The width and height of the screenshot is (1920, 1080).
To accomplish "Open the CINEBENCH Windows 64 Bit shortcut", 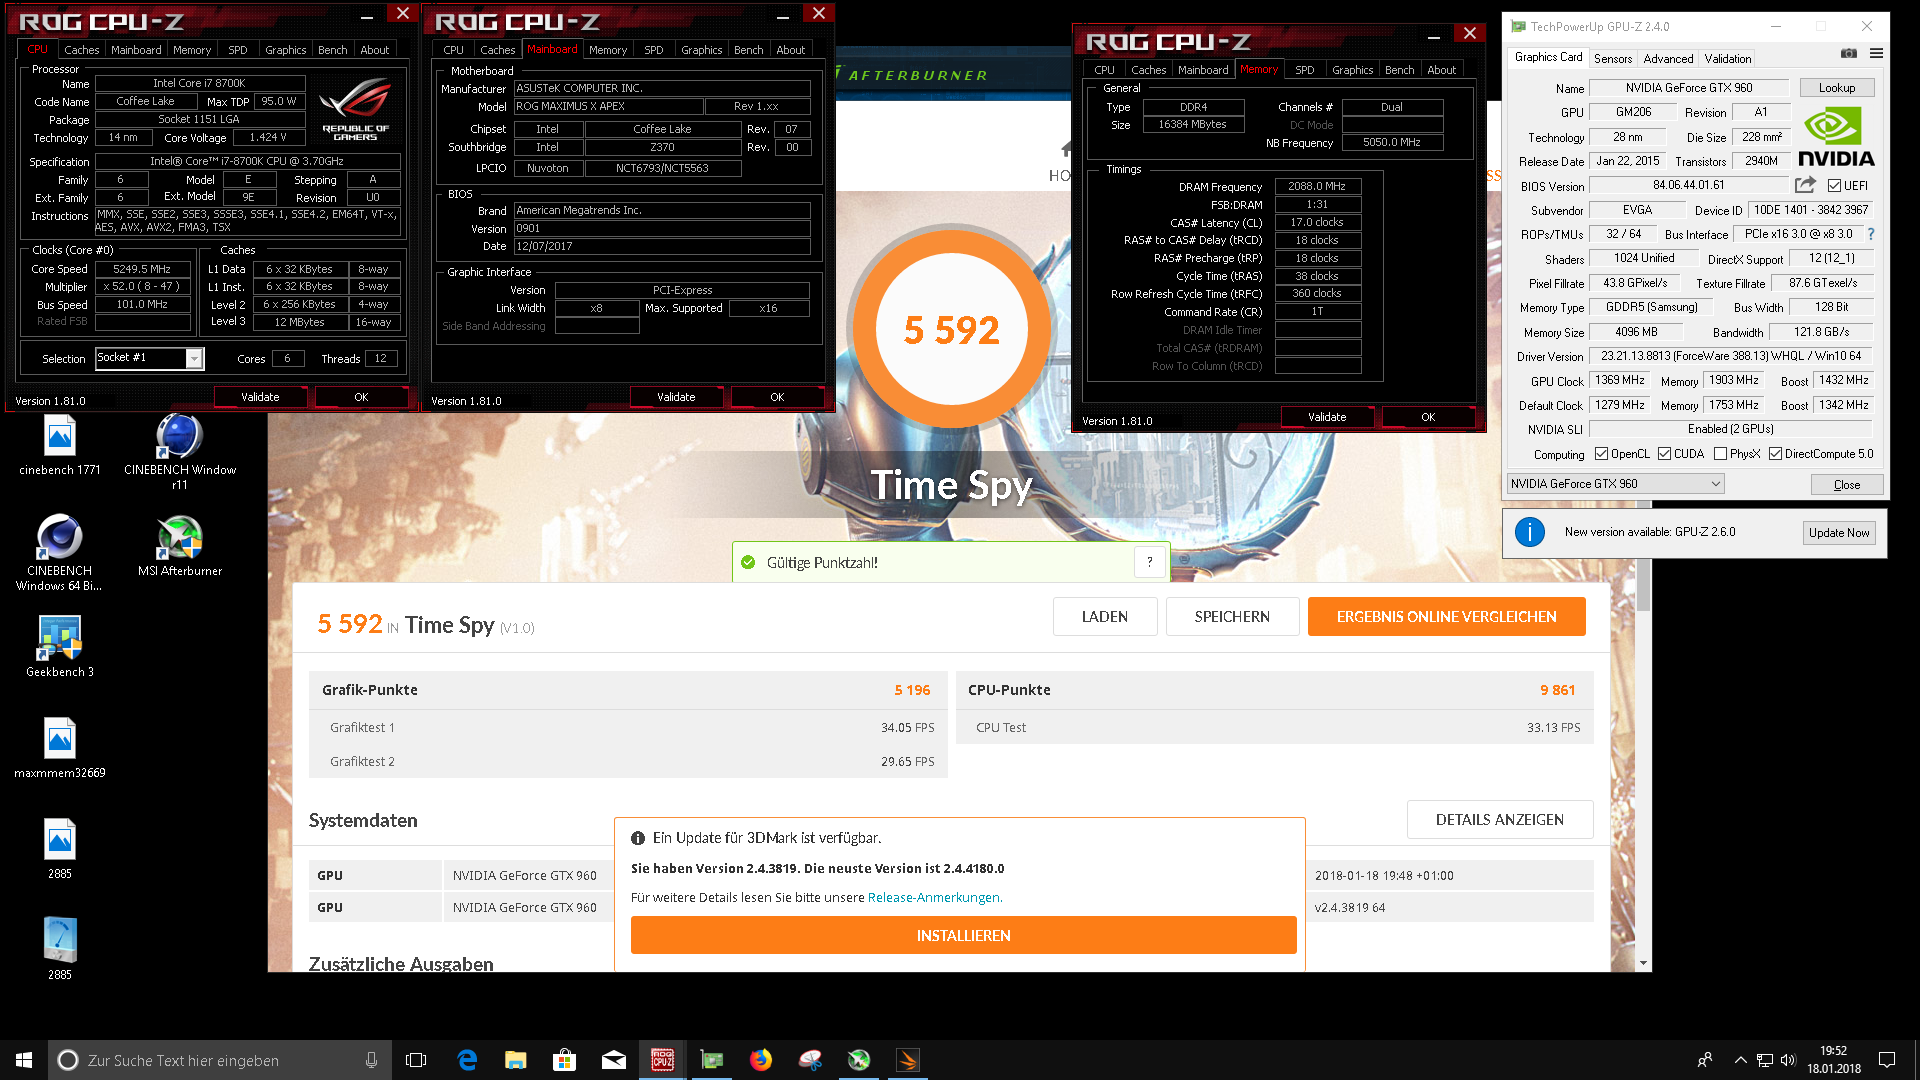I will click(60, 553).
